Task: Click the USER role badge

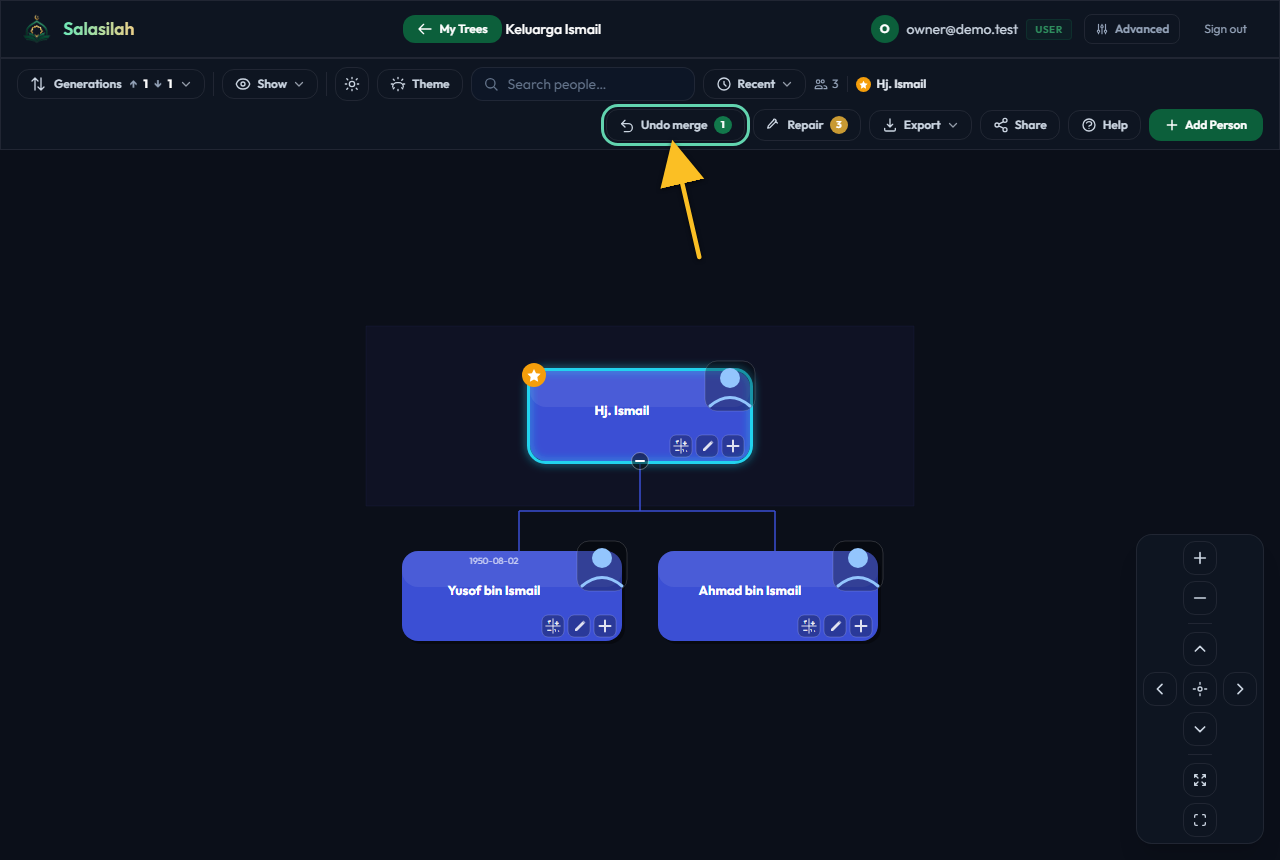Action: pos(1048,29)
